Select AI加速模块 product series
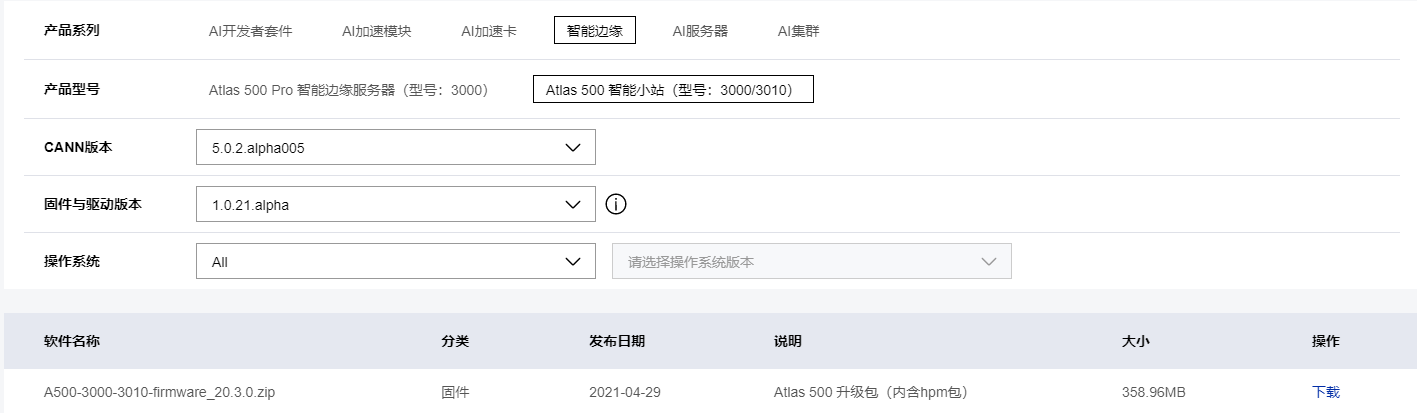Image resolution: width=1417 pixels, height=413 pixels. 376,31
